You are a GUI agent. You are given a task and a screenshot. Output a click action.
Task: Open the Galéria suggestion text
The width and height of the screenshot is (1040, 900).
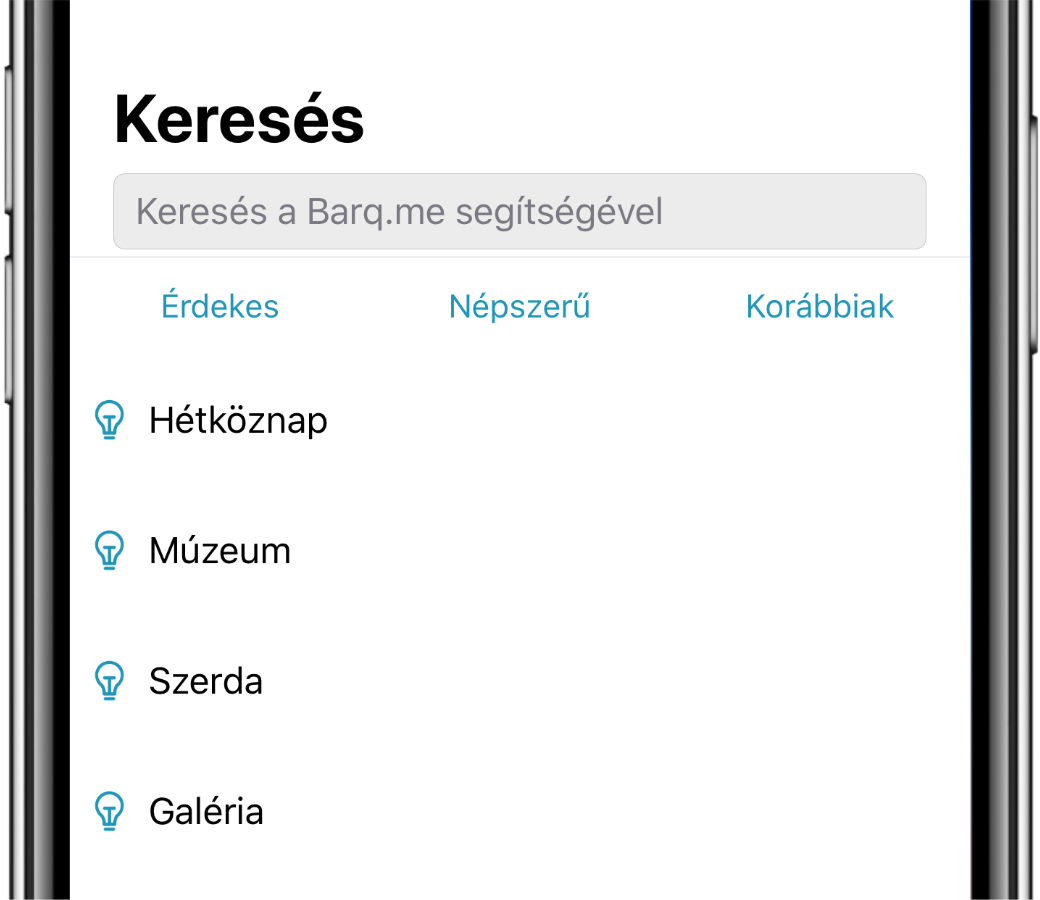pyautogui.click(x=206, y=811)
